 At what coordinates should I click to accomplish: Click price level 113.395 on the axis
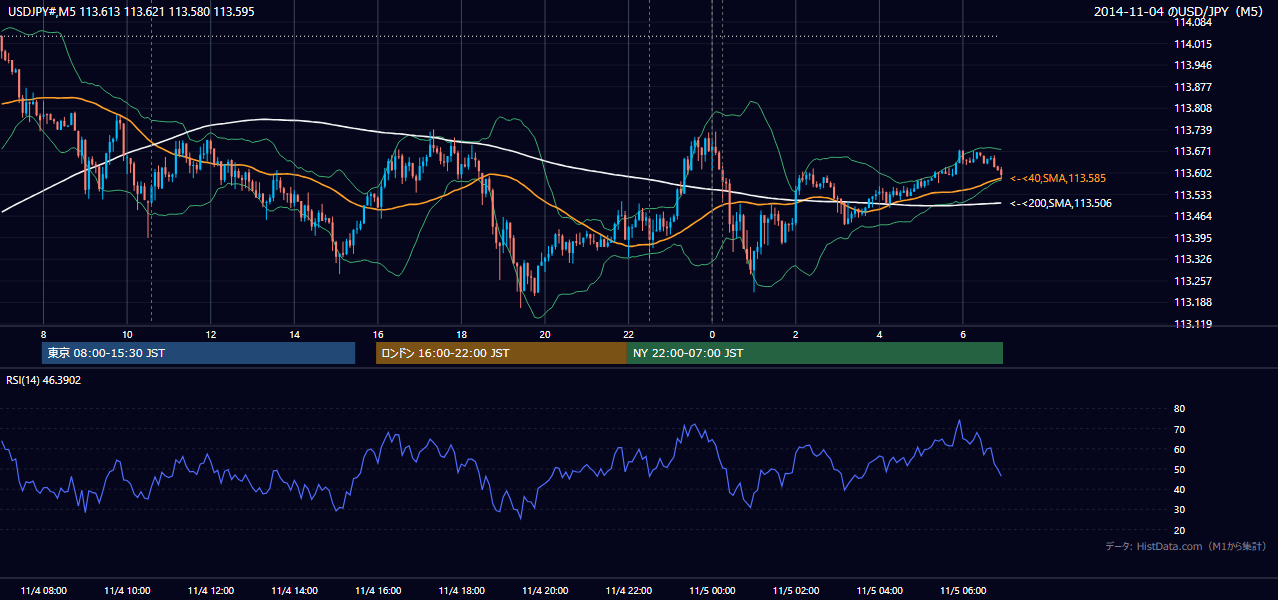click(1193, 238)
